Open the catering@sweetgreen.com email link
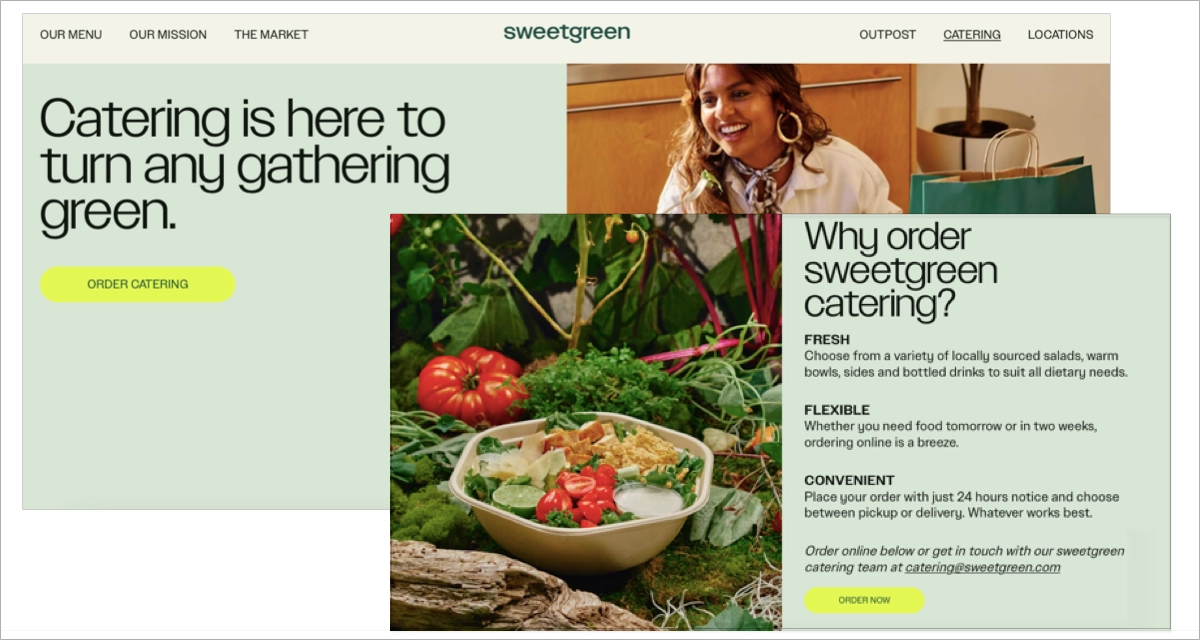The width and height of the screenshot is (1200, 640). pos(982,567)
